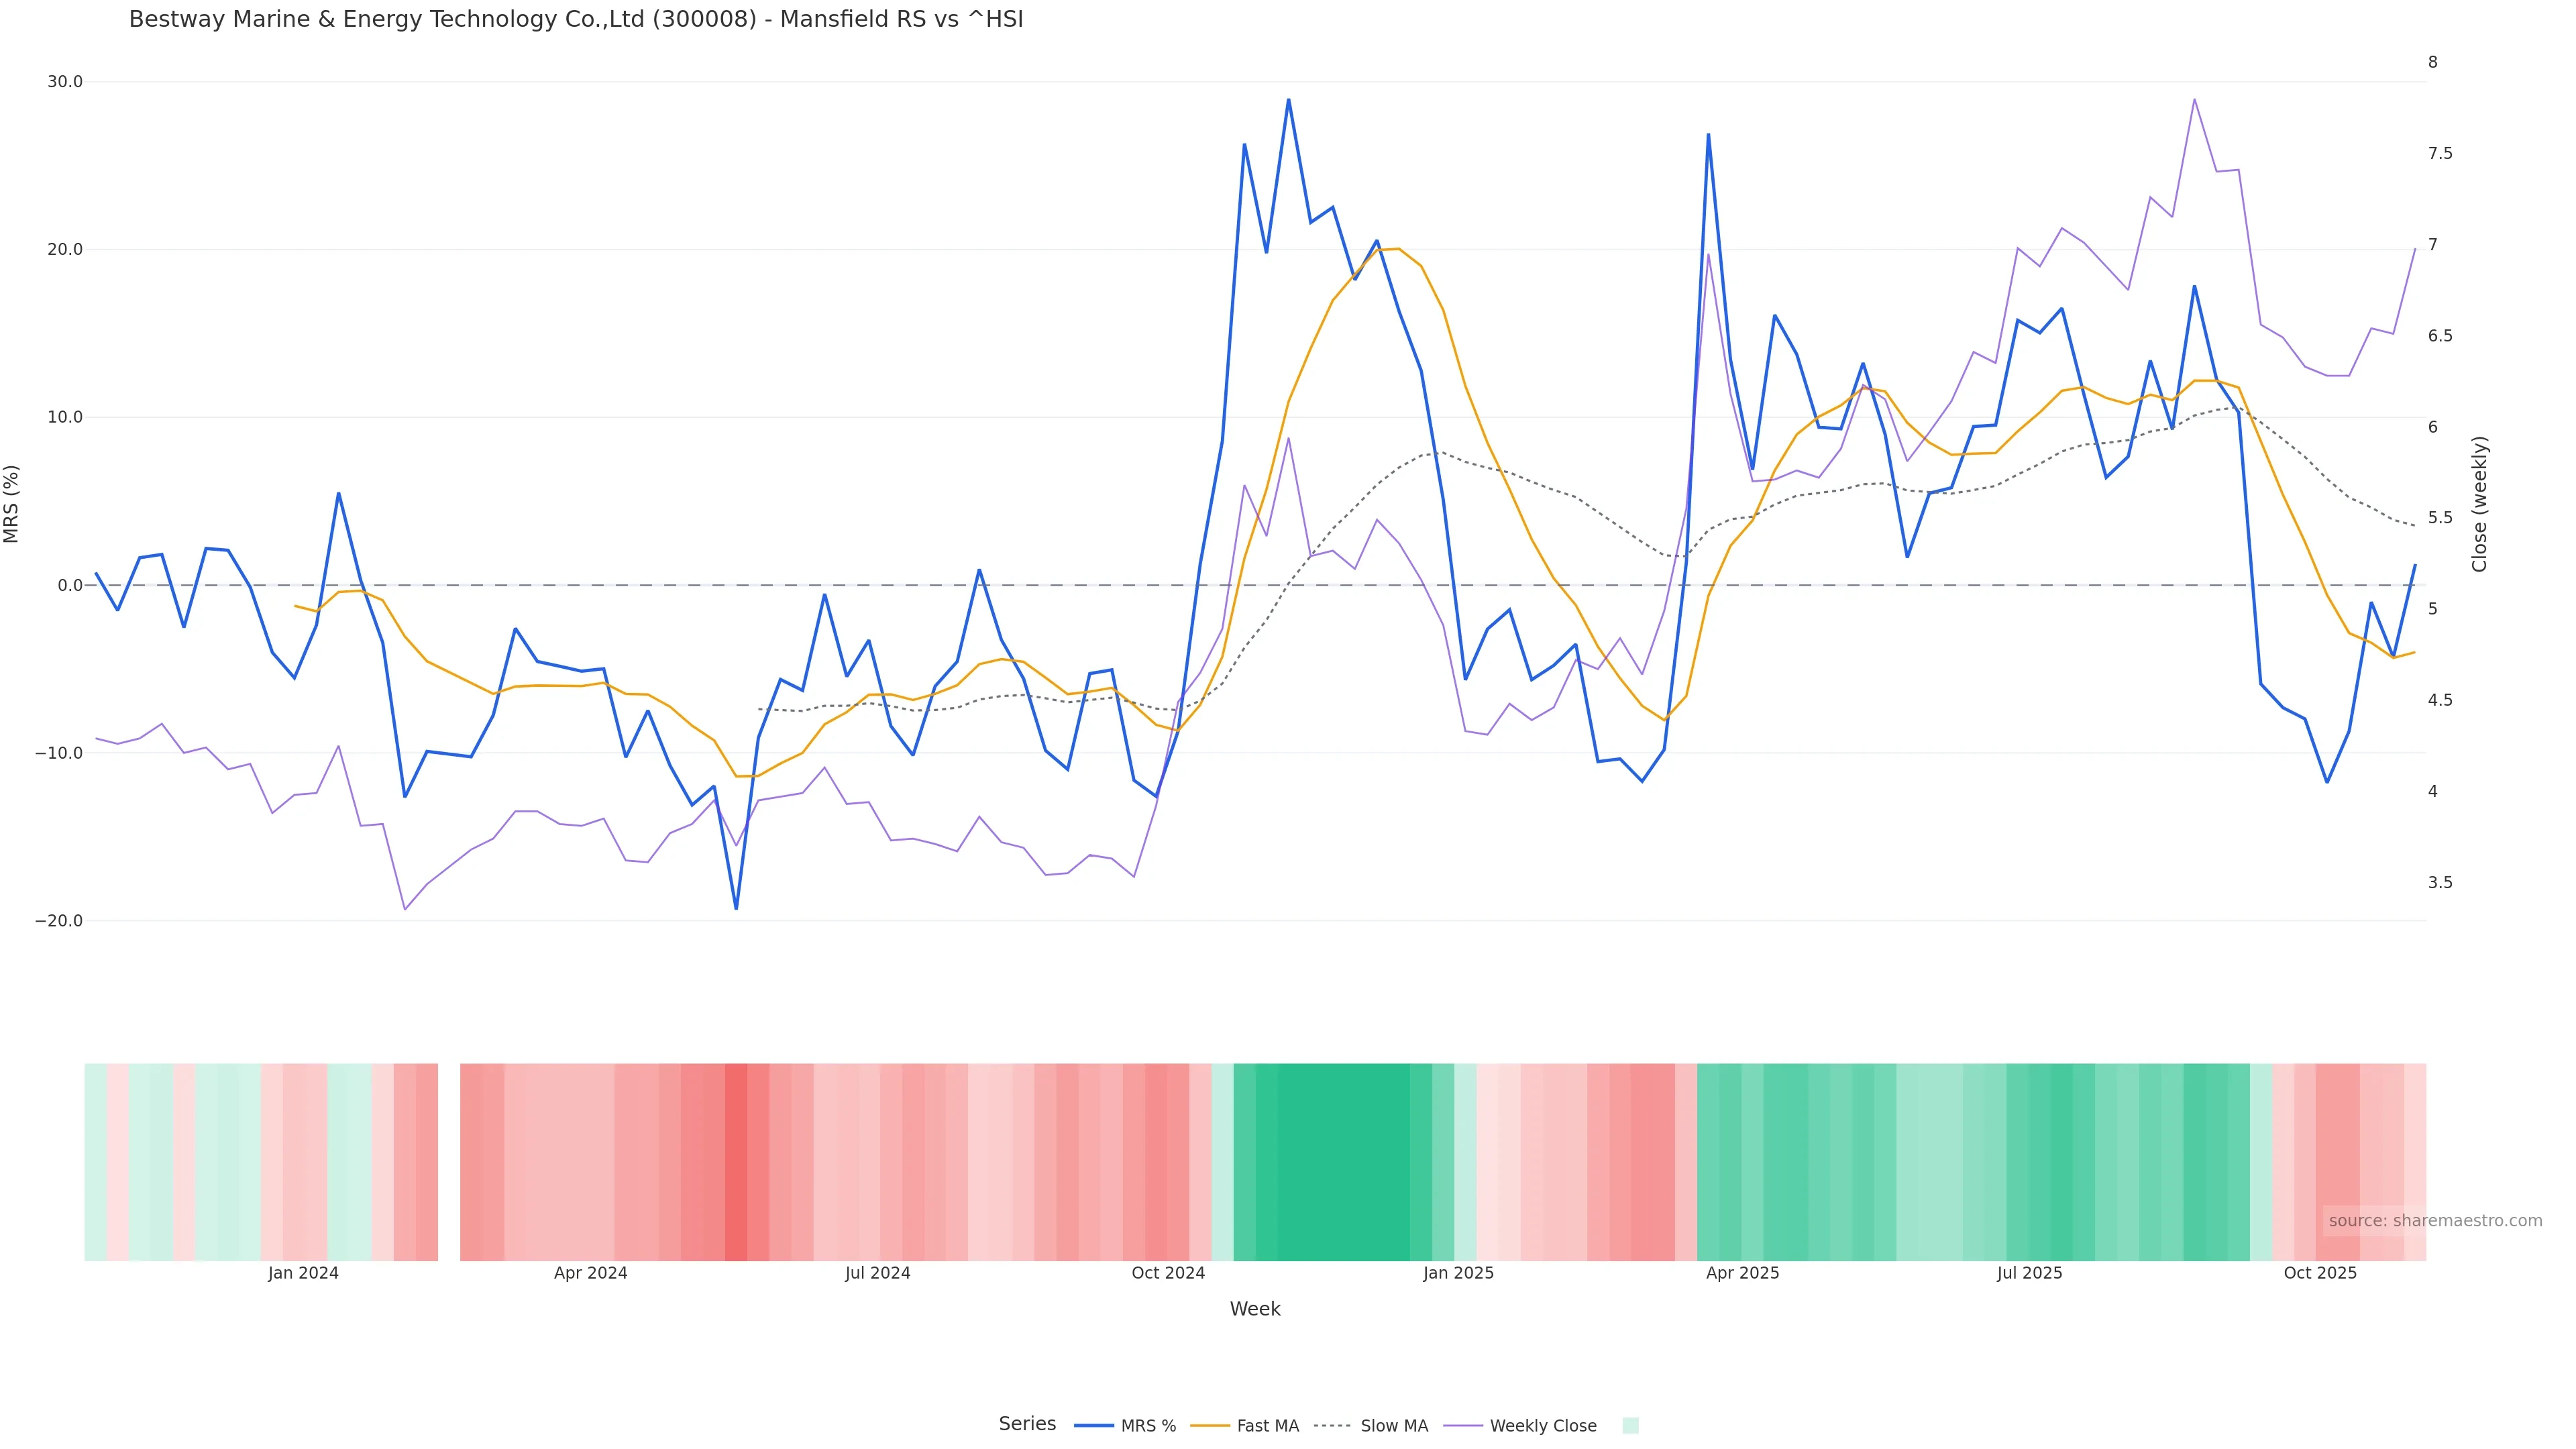Click the Jul 2025 x-axis label
Image resolution: width=2576 pixels, height=1449 pixels.
pyautogui.click(x=2029, y=1273)
